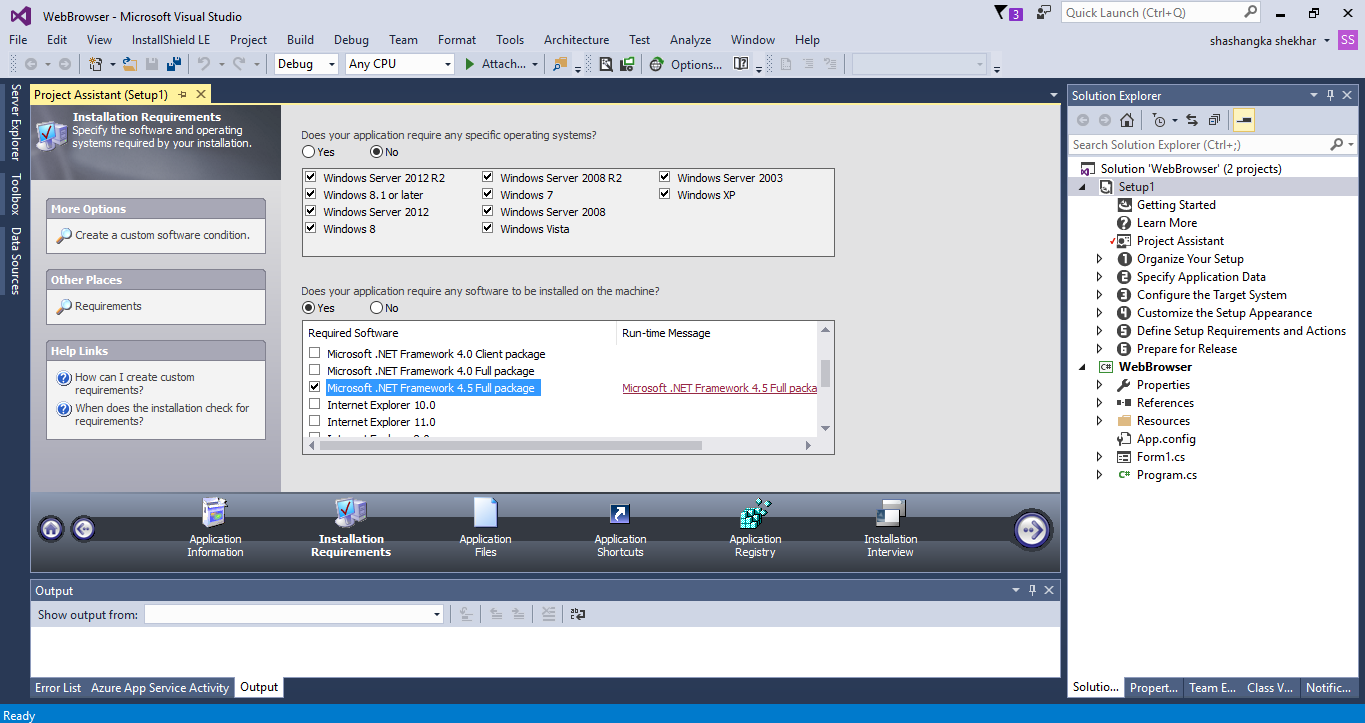
Task: Click the Home icon in Solution Explorer
Action: (x=1127, y=120)
